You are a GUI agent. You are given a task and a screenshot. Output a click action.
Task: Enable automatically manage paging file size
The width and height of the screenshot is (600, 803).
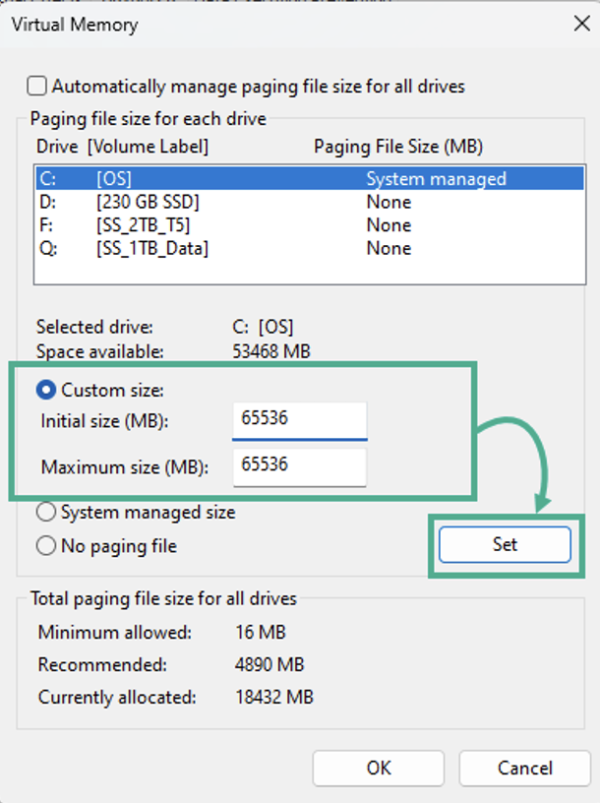[x=36, y=86]
